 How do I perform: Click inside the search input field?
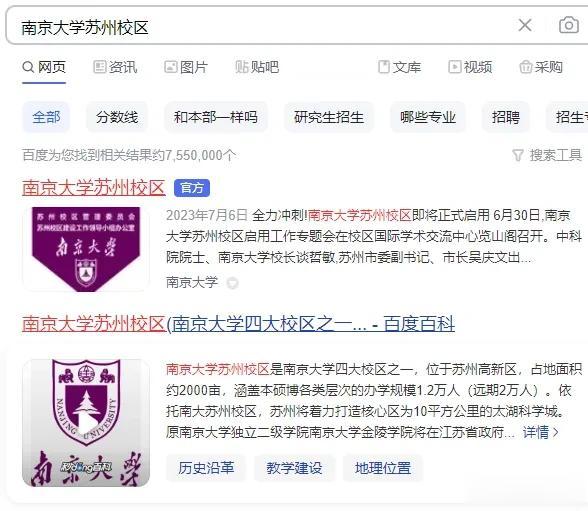coord(262,27)
